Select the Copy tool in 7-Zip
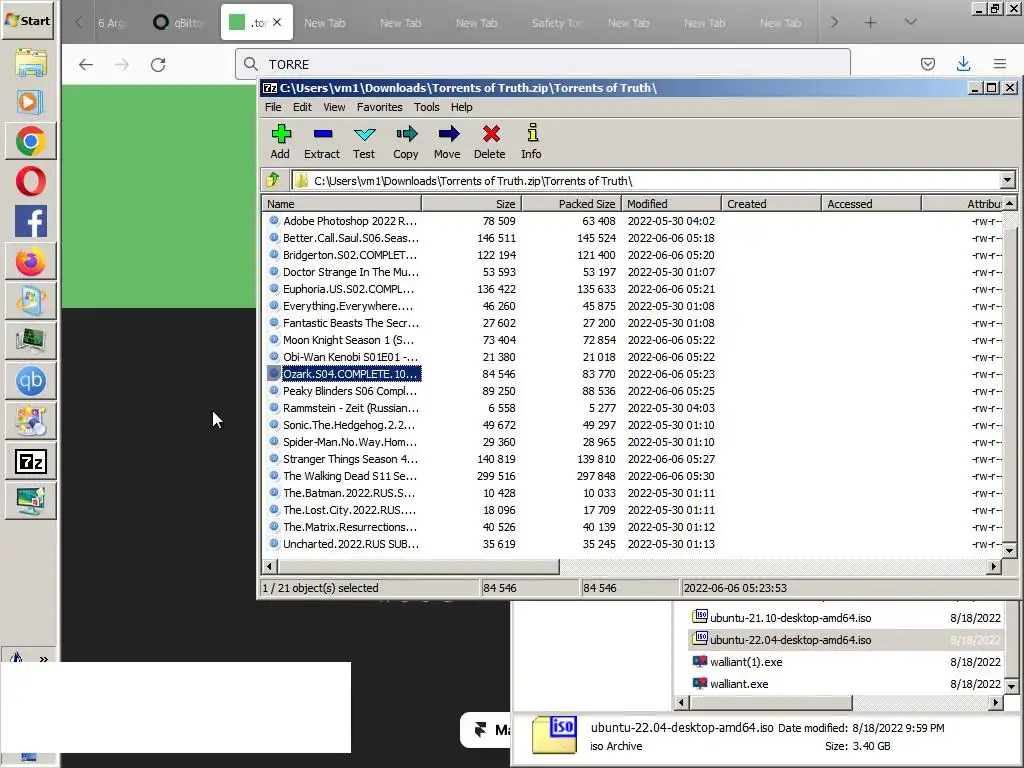1024x768 pixels. tap(406, 142)
